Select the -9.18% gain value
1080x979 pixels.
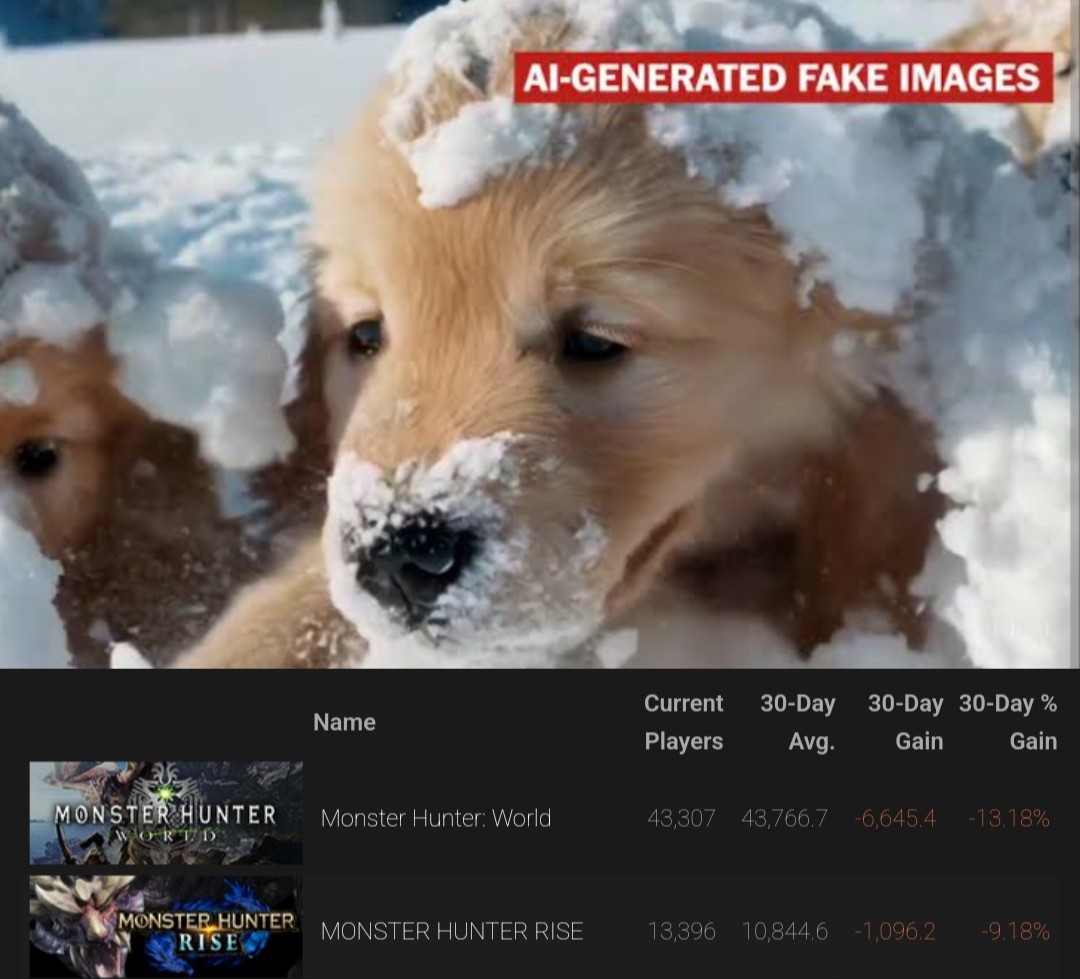click(x=1015, y=931)
